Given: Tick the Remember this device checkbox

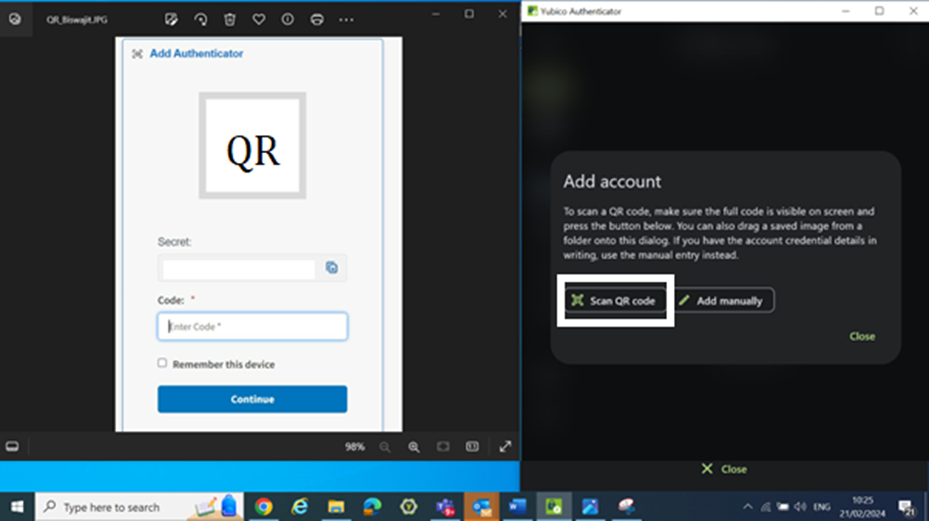Looking at the screenshot, I should click(x=162, y=363).
